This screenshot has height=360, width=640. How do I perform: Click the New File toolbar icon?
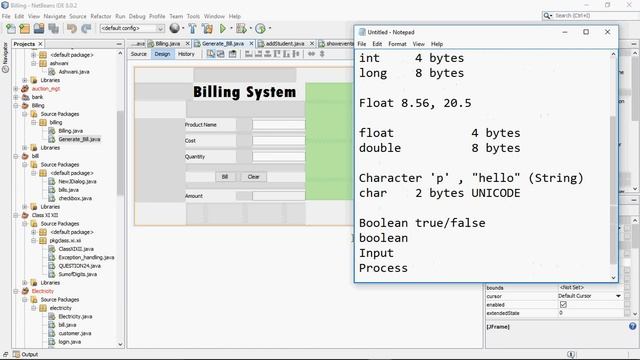click(11, 28)
